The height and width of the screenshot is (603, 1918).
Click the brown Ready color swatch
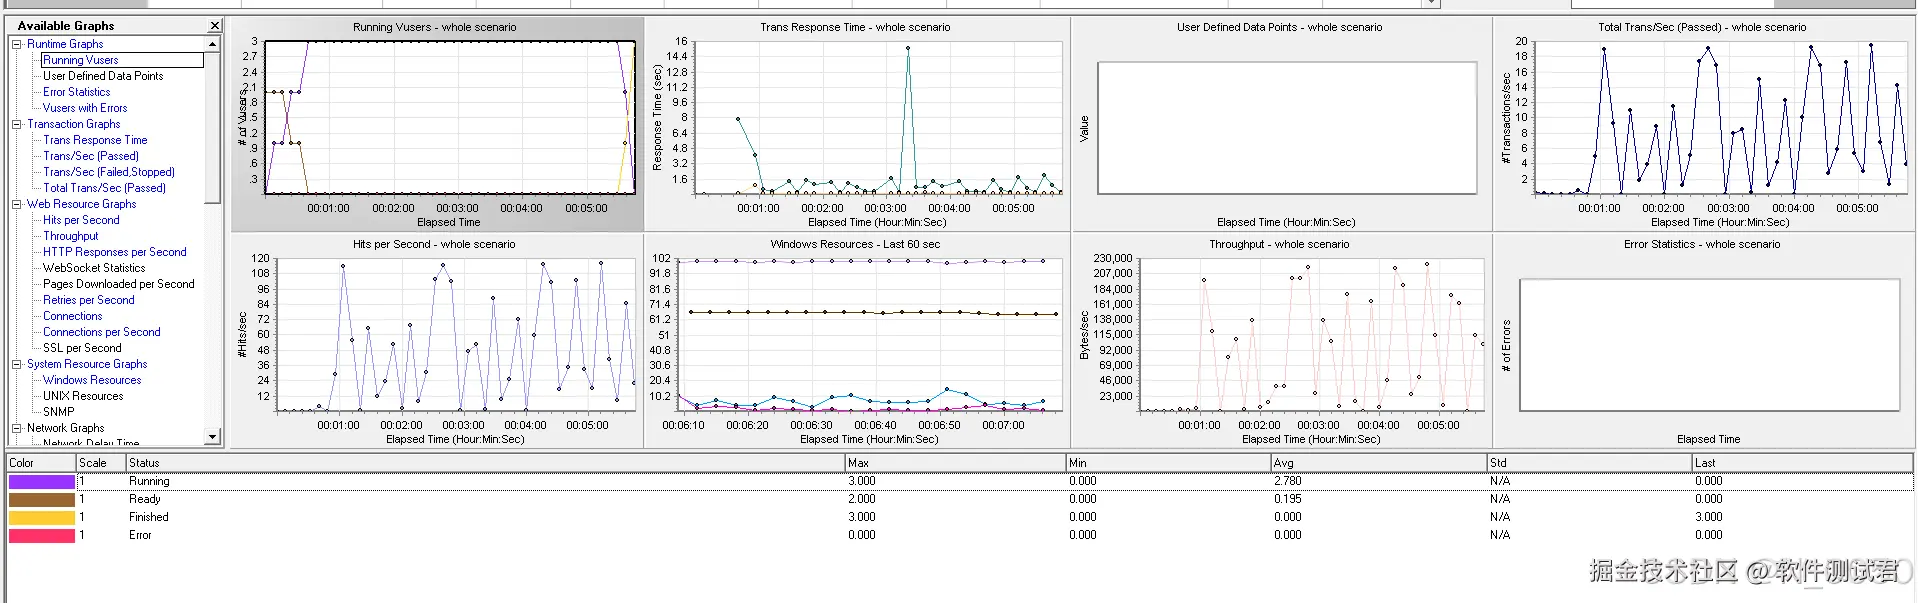coord(41,499)
